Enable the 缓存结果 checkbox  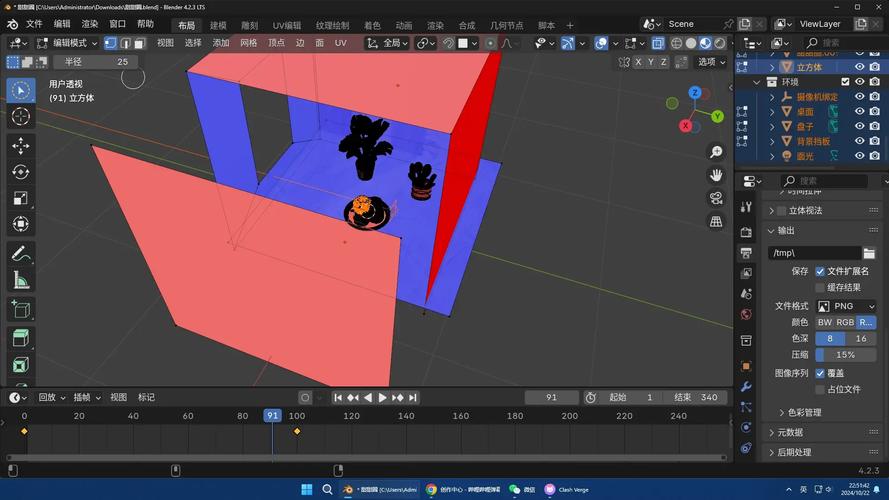point(820,287)
